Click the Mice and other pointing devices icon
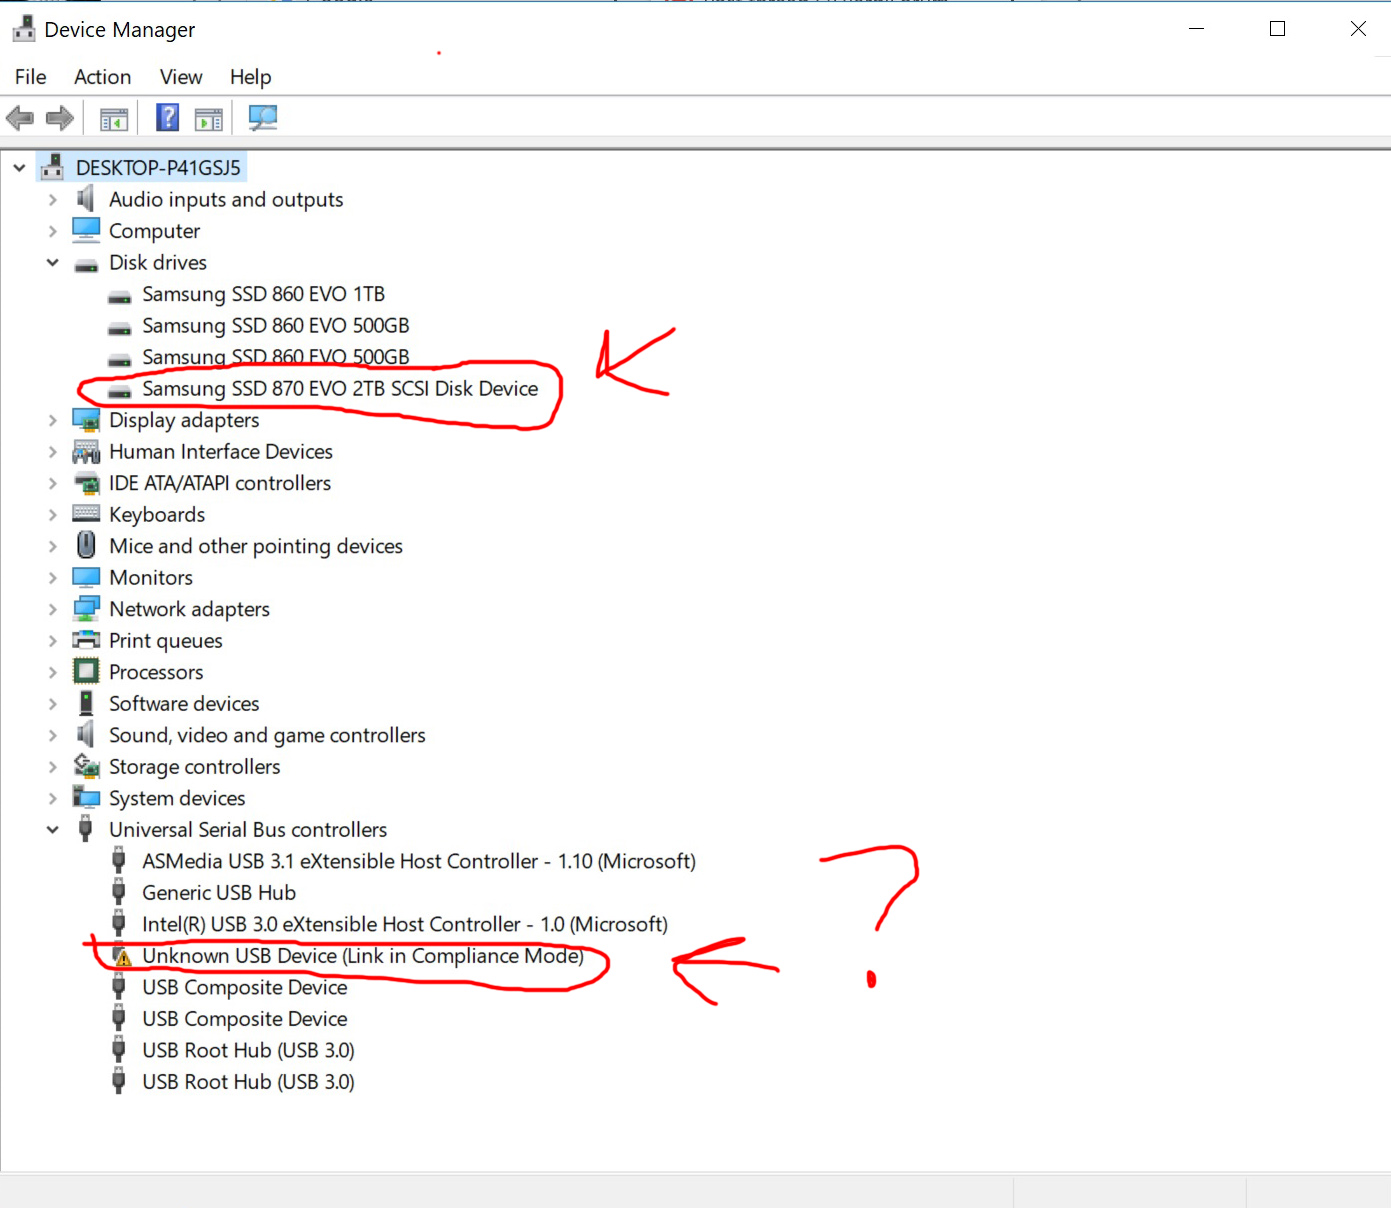 click(87, 545)
